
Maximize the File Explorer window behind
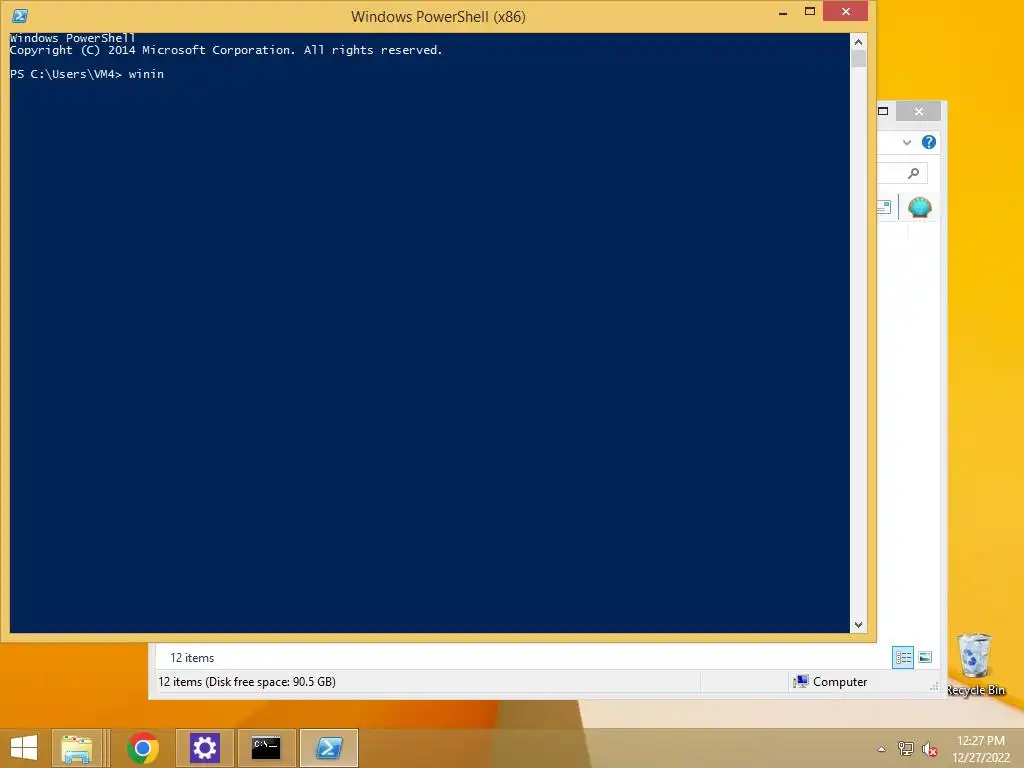pos(883,111)
